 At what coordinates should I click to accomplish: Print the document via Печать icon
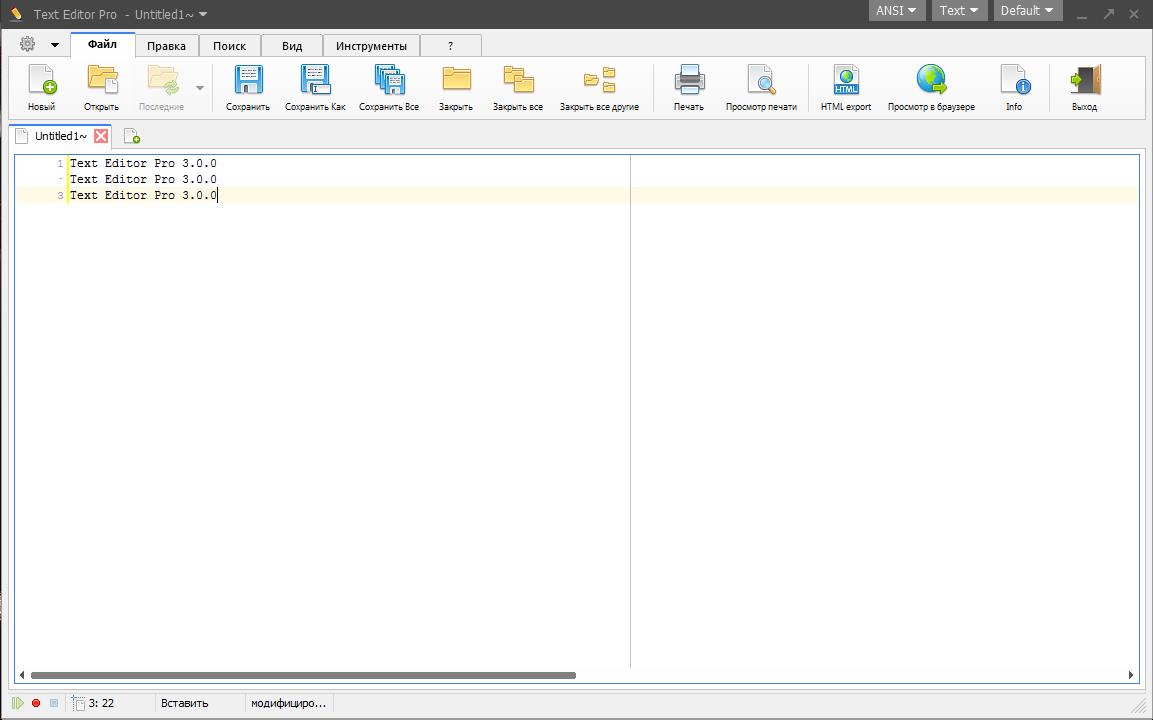pyautogui.click(x=689, y=88)
